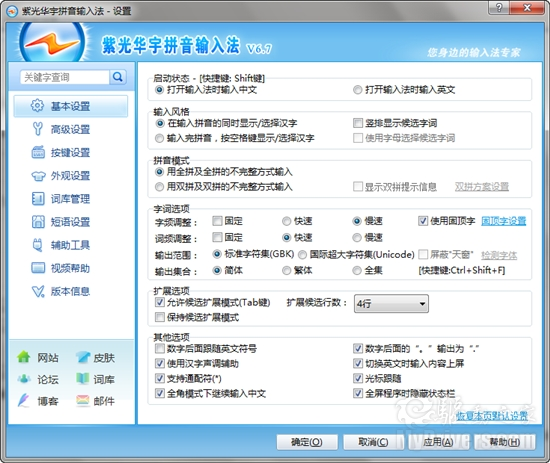Check 数字后面跟随英文符号 checkbox
550x463 pixels.
pyautogui.click(x=160, y=348)
